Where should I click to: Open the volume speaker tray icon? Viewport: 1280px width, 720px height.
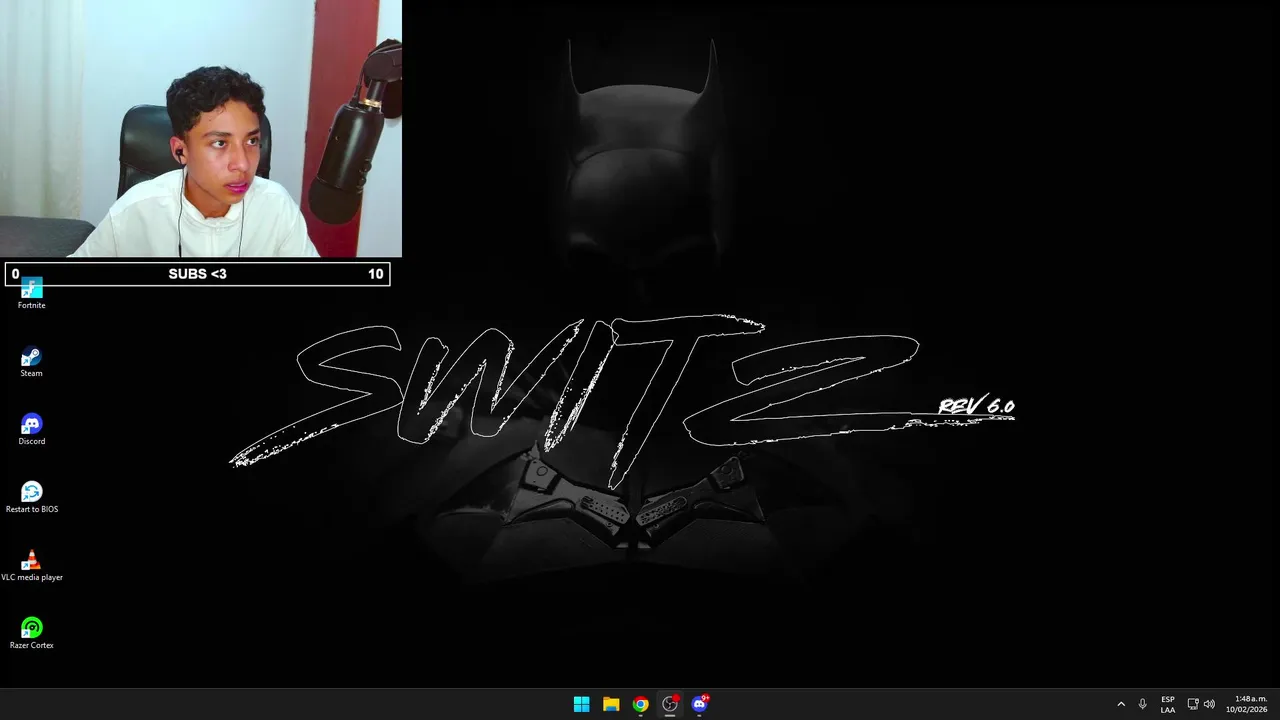click(x=1209, y=704)
